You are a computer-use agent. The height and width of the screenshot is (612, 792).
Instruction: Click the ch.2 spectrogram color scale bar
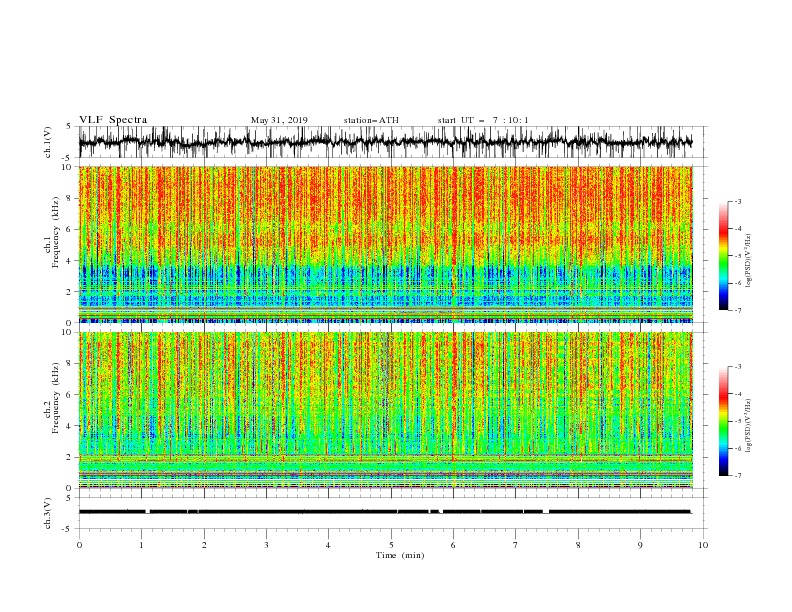(x=724, y=421)
